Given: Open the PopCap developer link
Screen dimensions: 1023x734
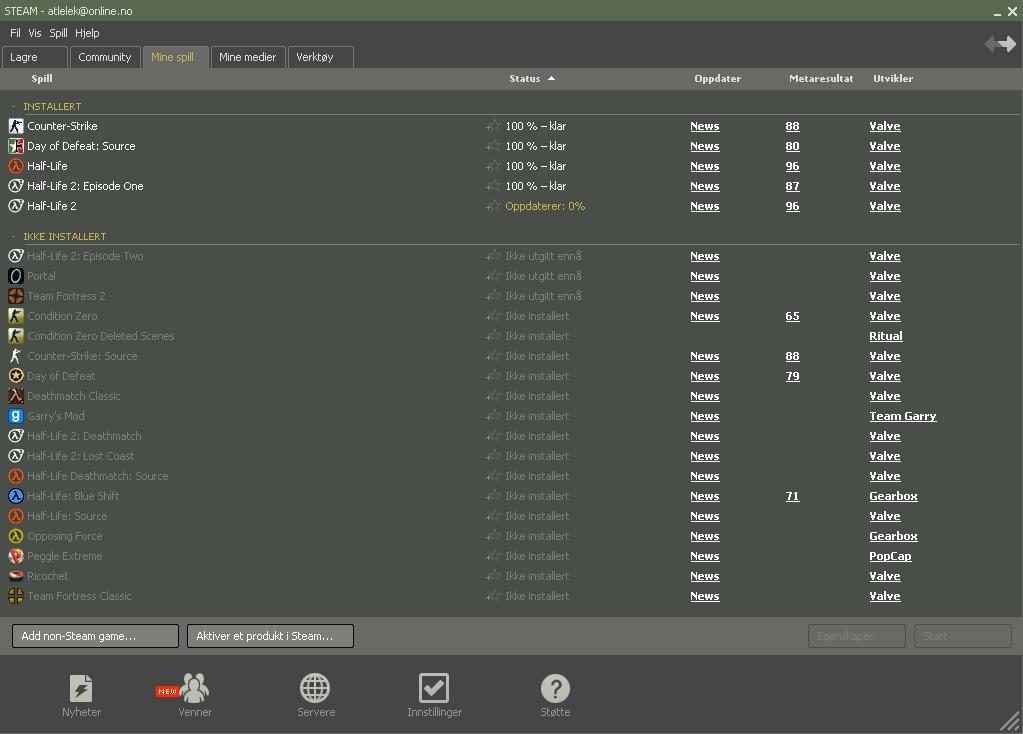Looking at the screenshot, I should coord(890,556).
